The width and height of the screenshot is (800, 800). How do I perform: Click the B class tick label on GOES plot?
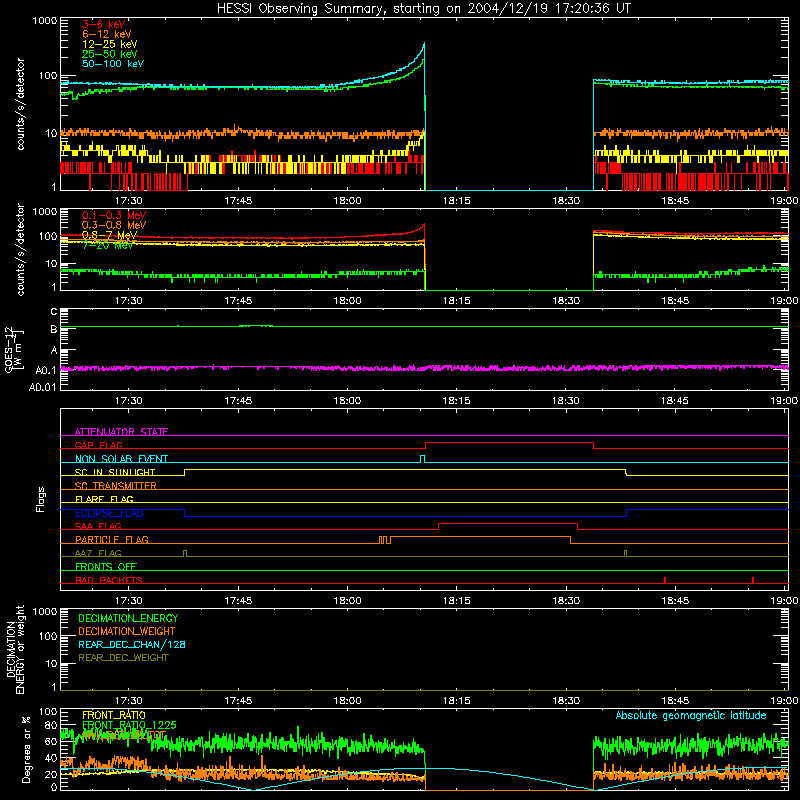pos(54,329)
